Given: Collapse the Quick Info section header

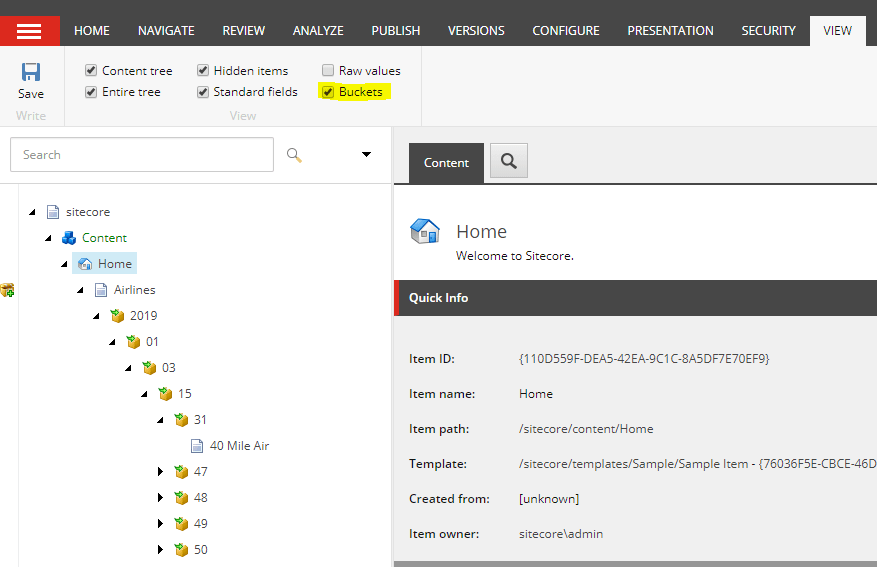Looking at the screenshot, I should click(x=635, y=298).
